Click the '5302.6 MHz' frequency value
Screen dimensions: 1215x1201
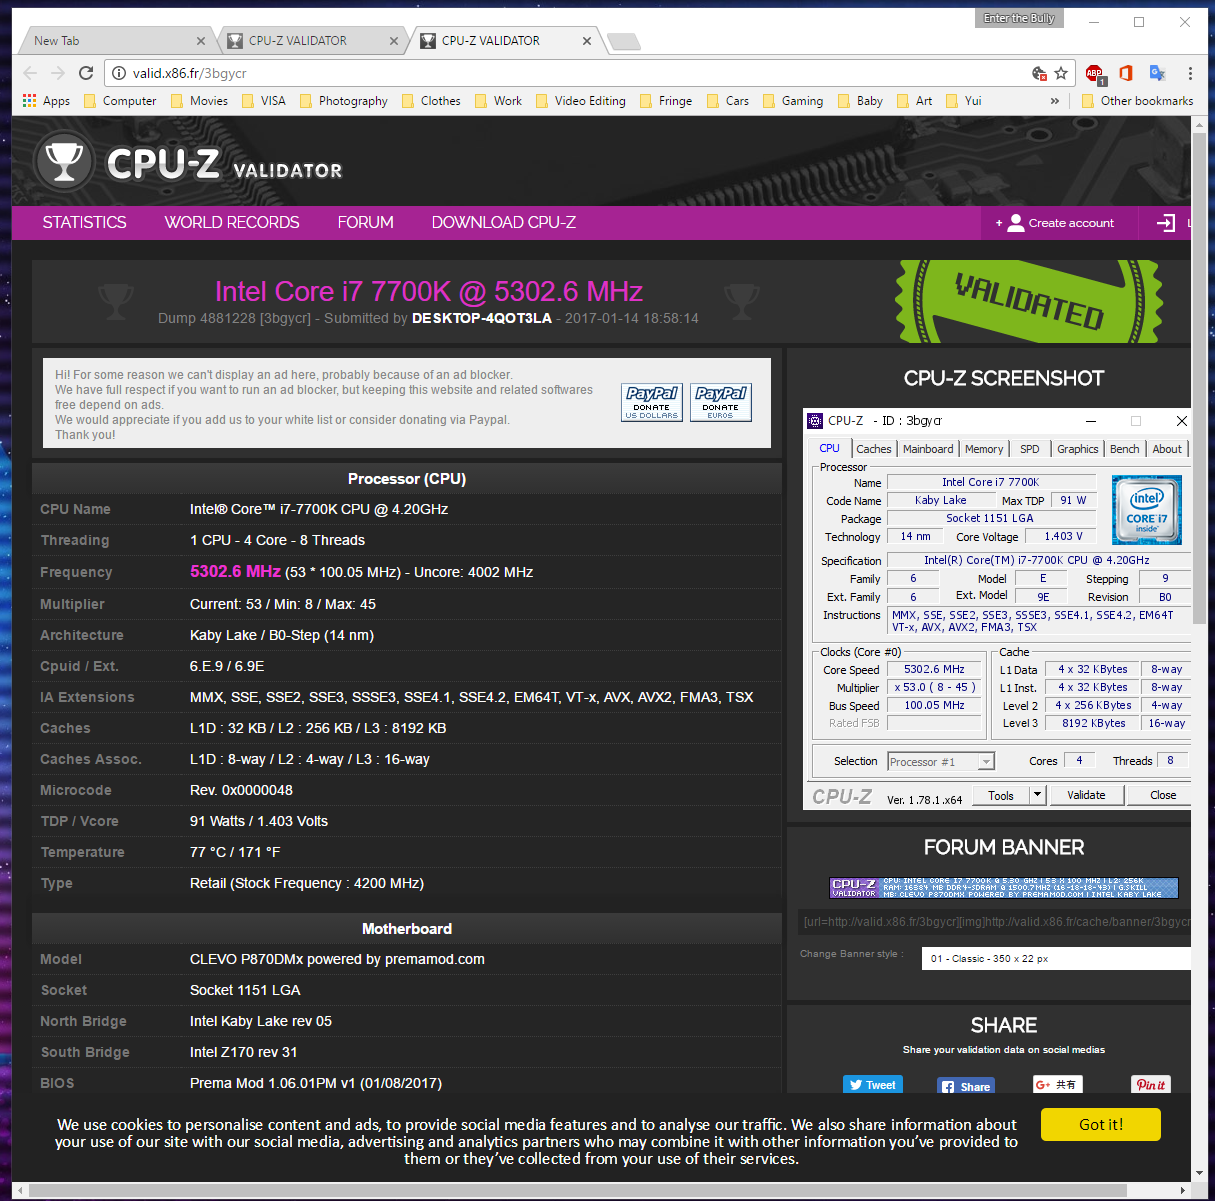click(x=235, y=571)
